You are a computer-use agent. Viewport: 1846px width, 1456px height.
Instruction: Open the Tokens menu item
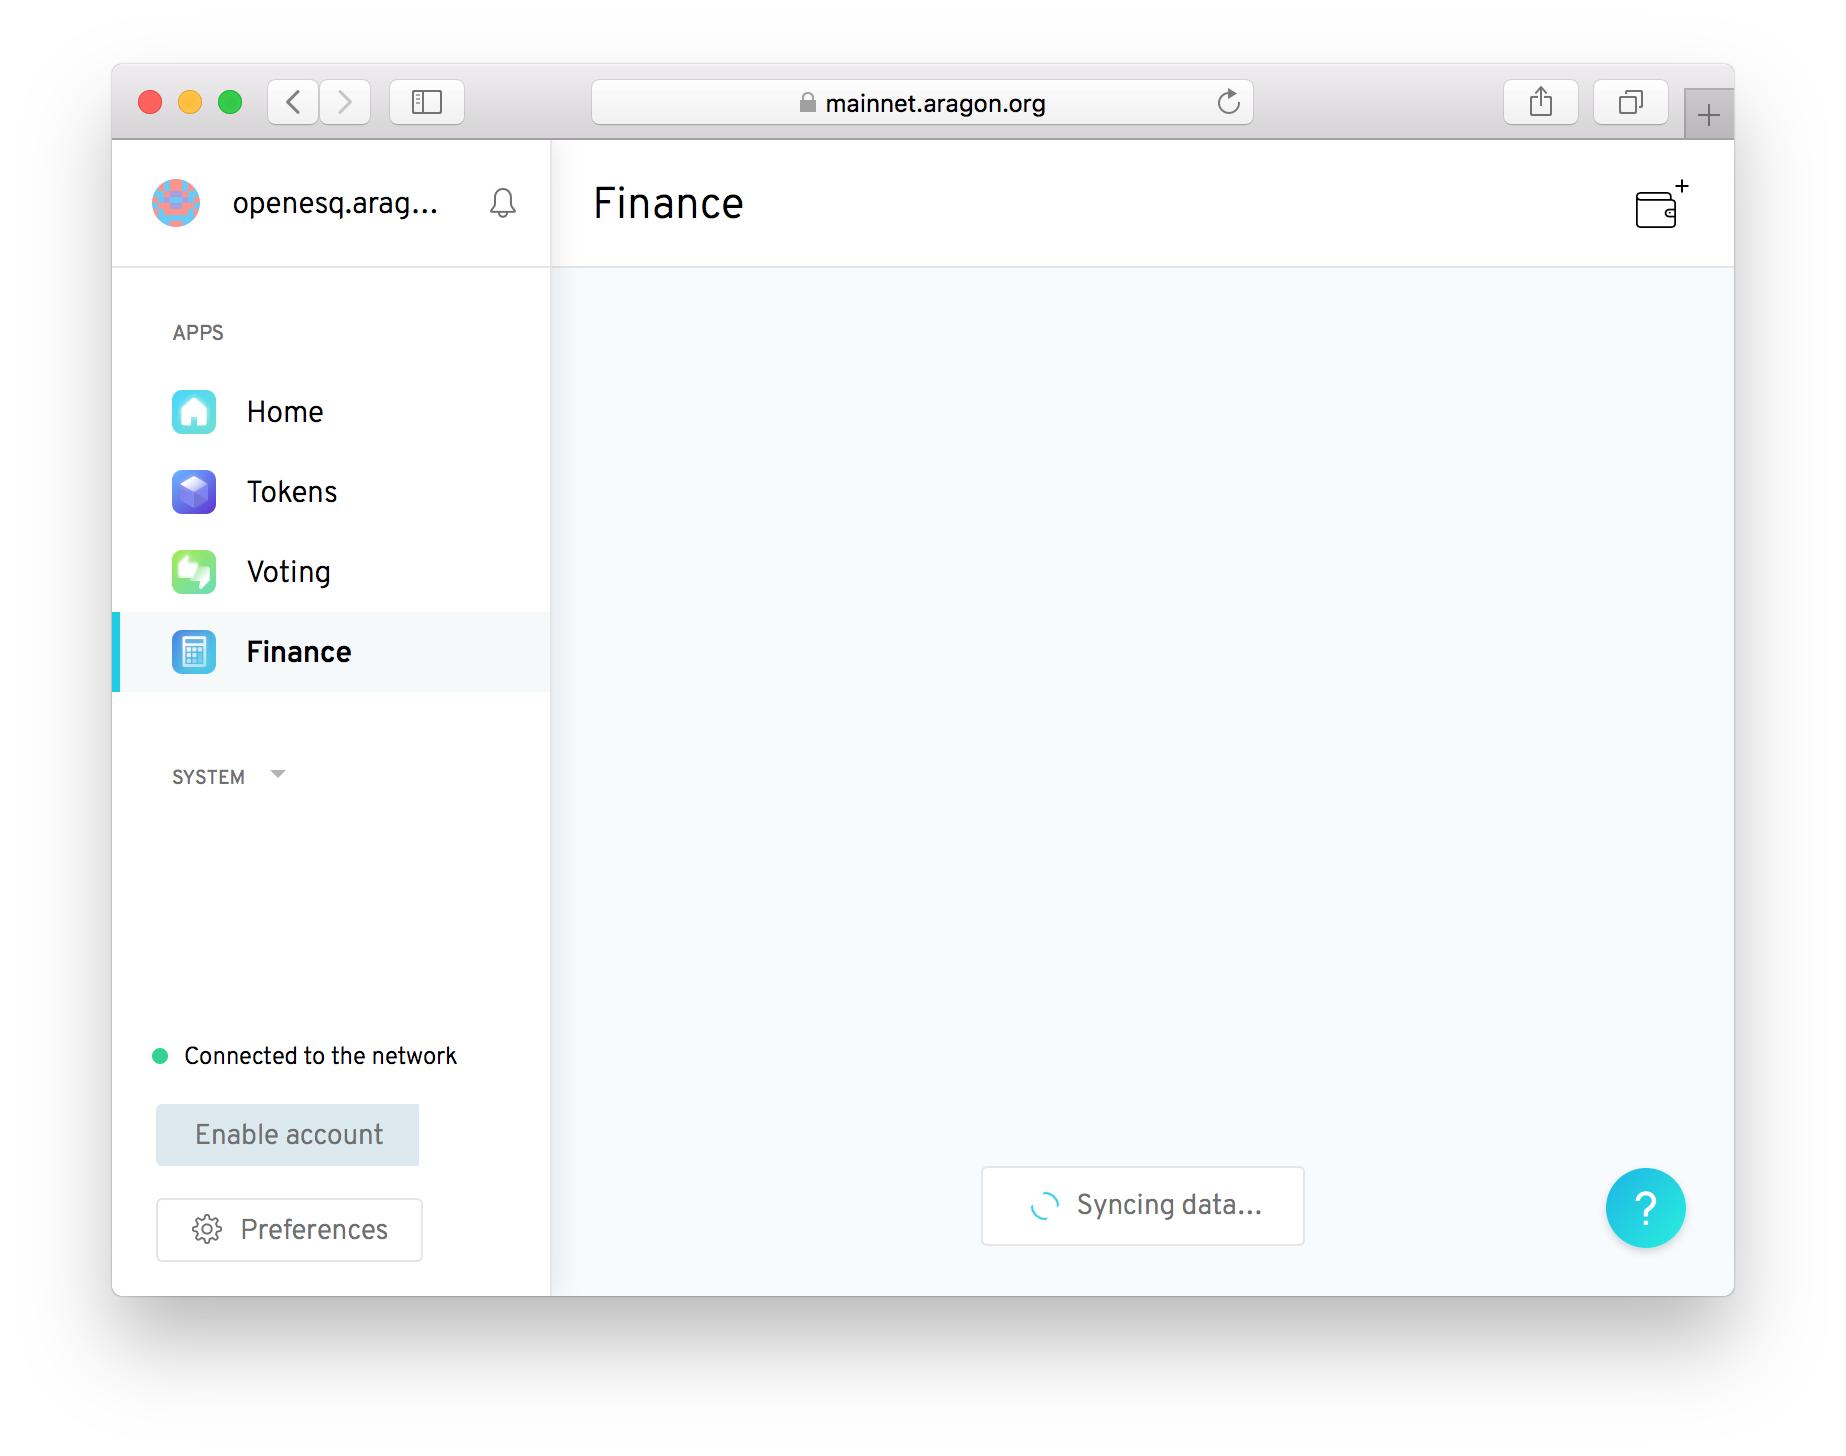[331, 492]
